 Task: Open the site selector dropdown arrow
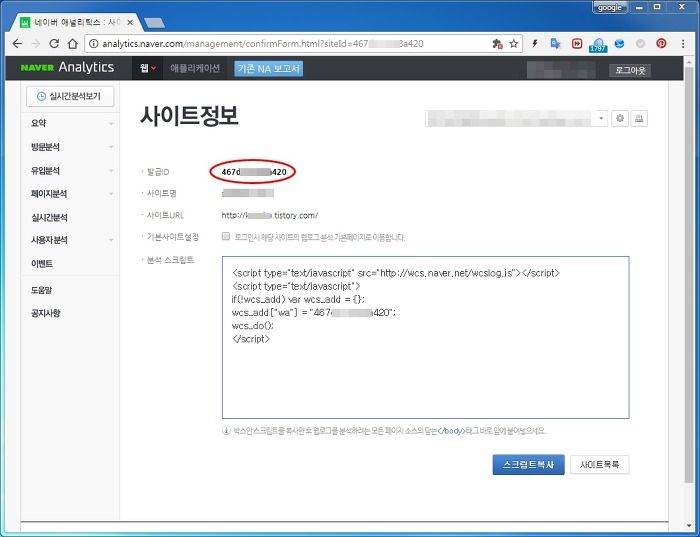pyautogui.click(x=601, y=118)
